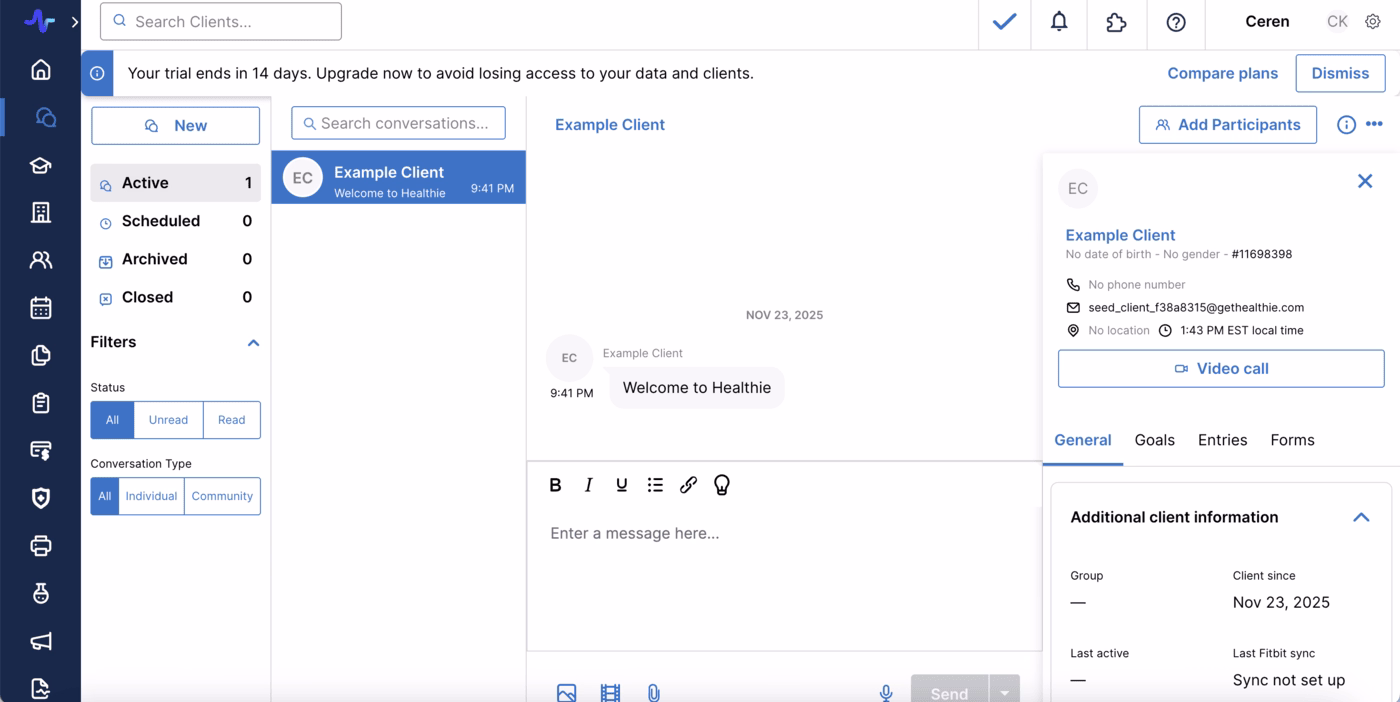
Task: Insert an image with the picture icon
Action: pyautogui.click(x=567, y=691)
